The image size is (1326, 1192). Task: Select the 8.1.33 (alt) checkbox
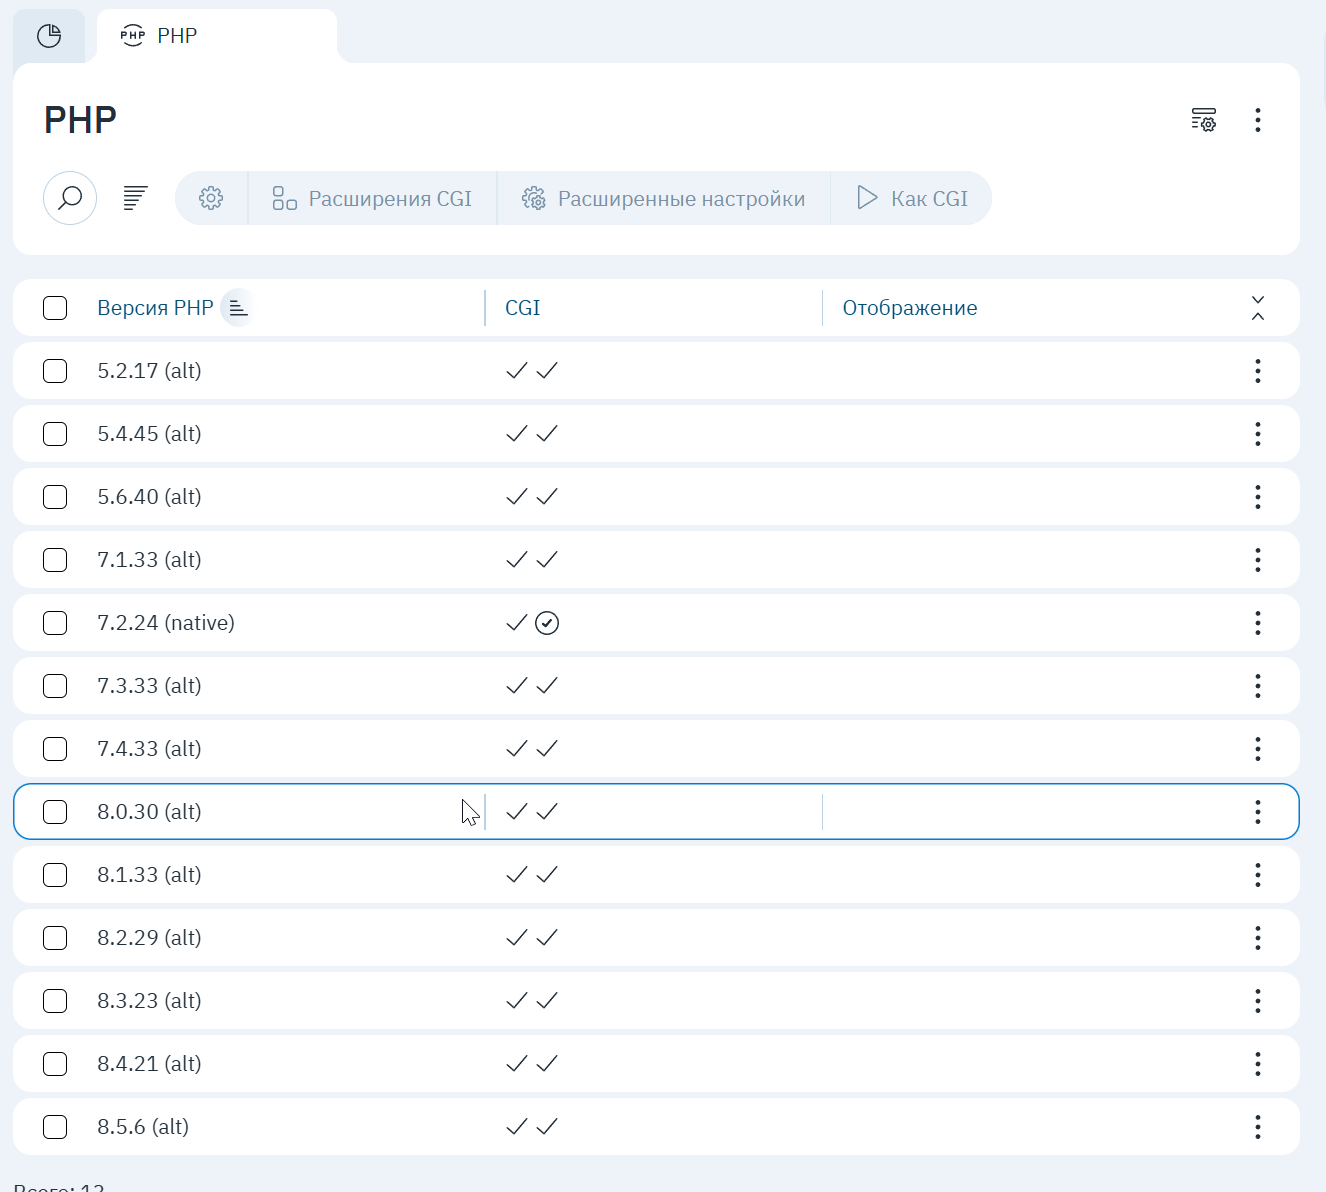pos(55,875)
